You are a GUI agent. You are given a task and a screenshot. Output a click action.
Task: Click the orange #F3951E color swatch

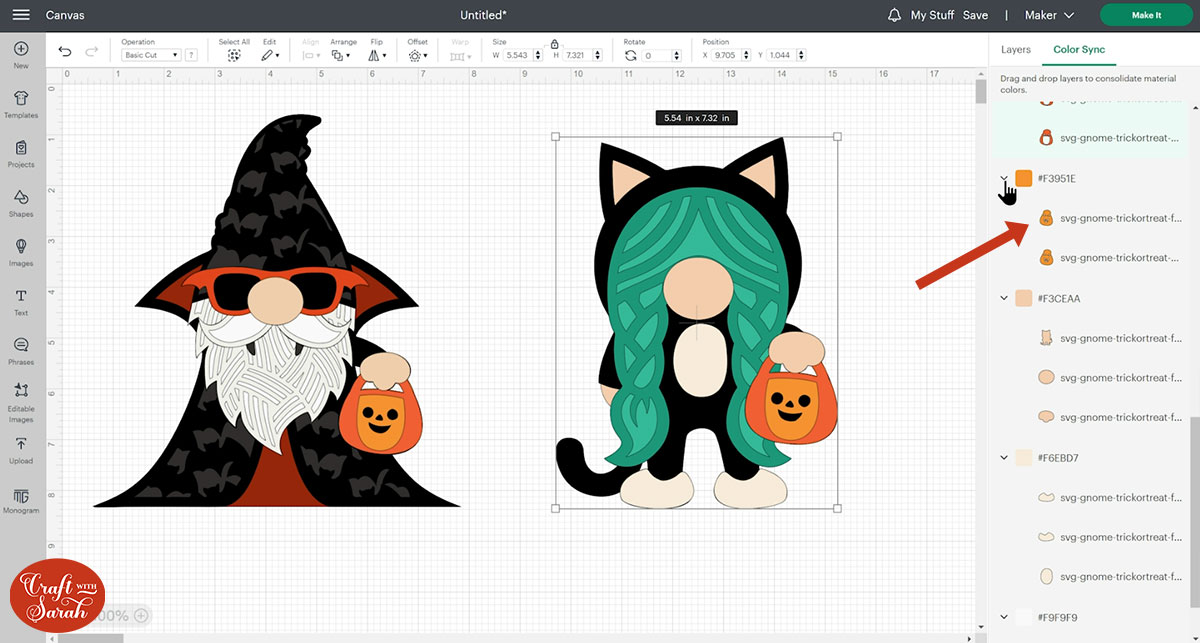click(x=1023, y=178)
